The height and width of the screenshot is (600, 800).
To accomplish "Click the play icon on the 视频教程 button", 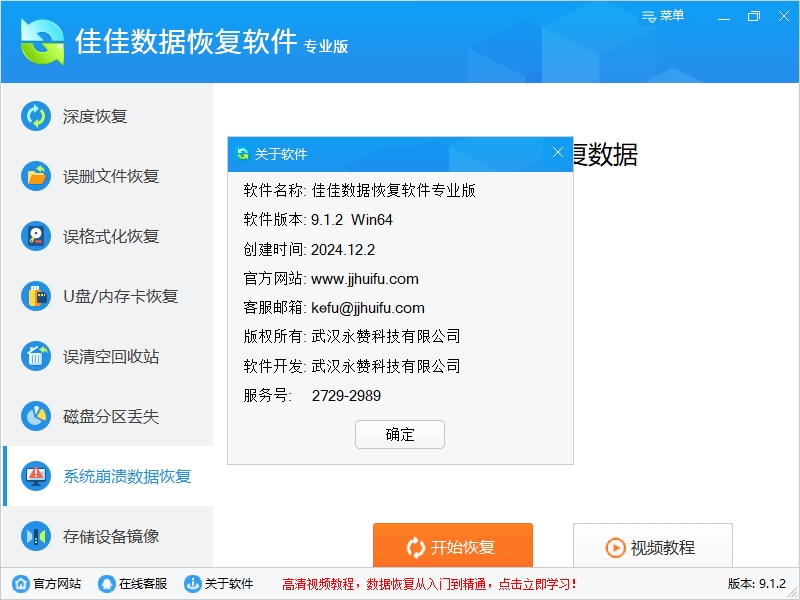I will pos(615,547).
